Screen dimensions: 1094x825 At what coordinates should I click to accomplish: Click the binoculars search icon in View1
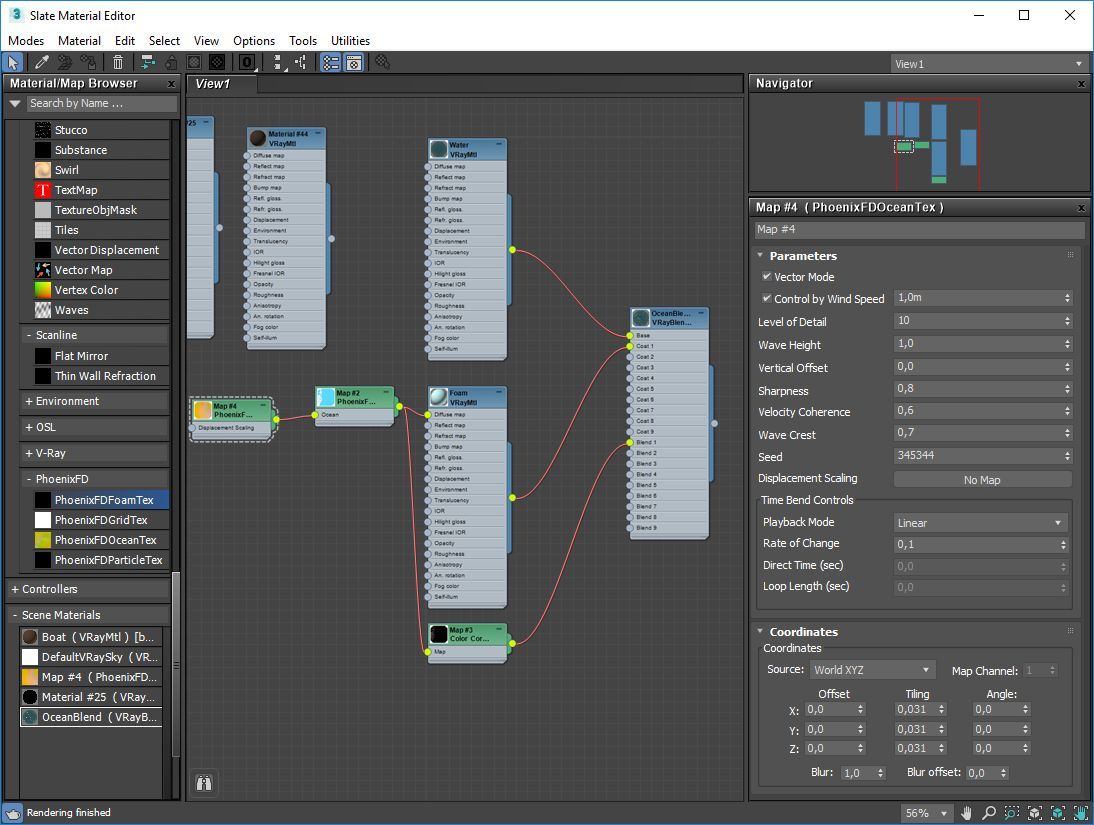(204, 783)
